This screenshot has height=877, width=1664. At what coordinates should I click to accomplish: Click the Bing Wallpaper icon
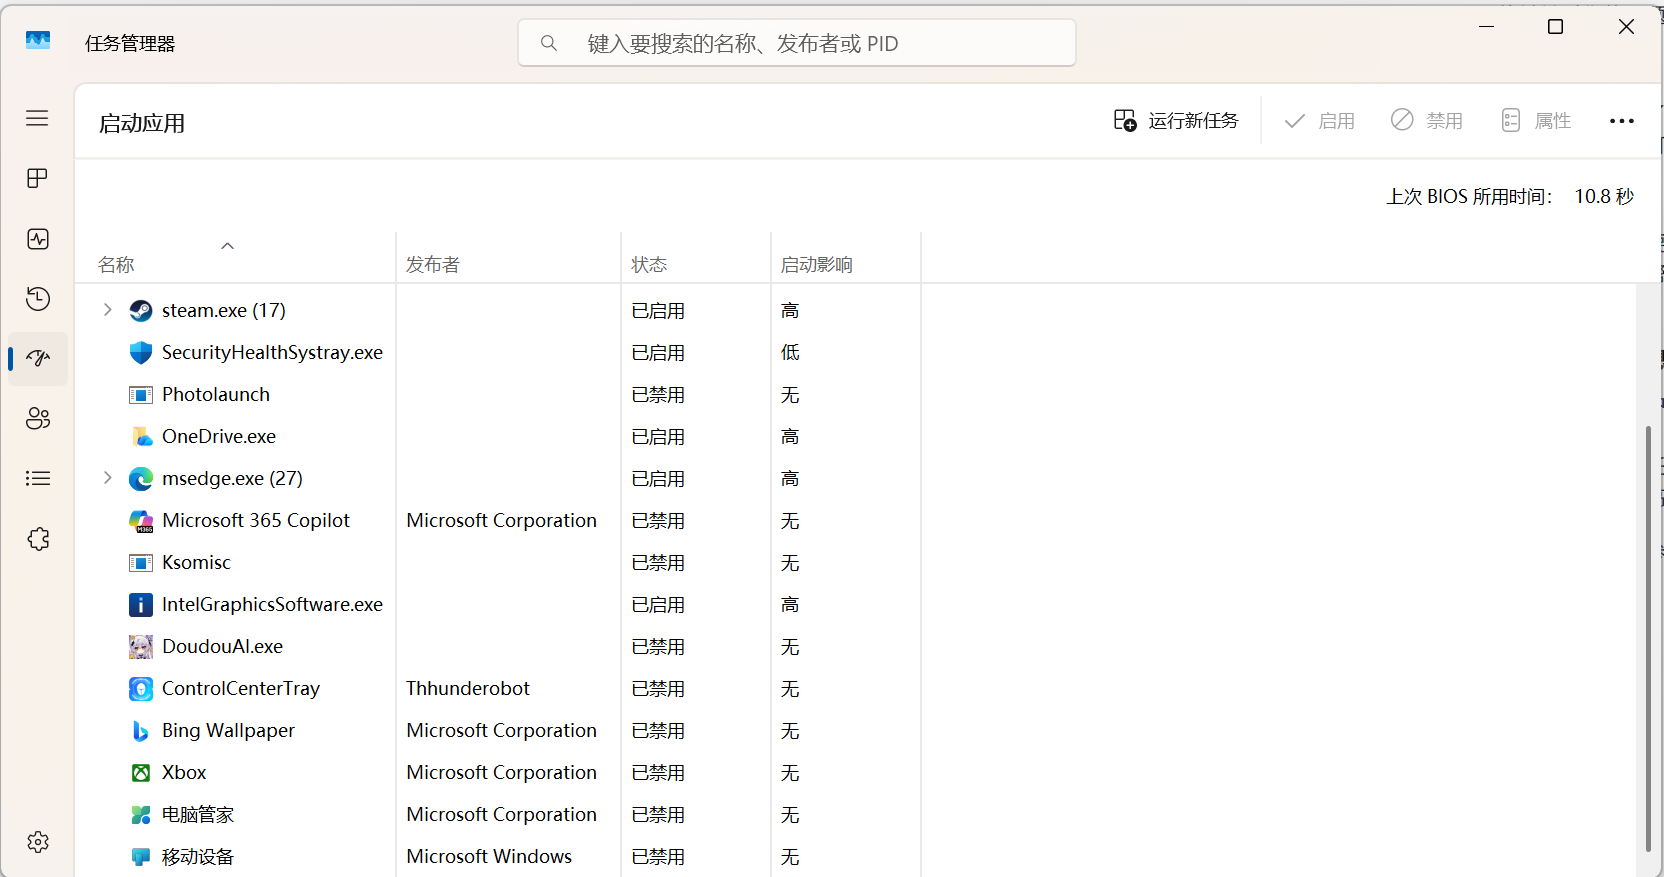click(141, 731)
